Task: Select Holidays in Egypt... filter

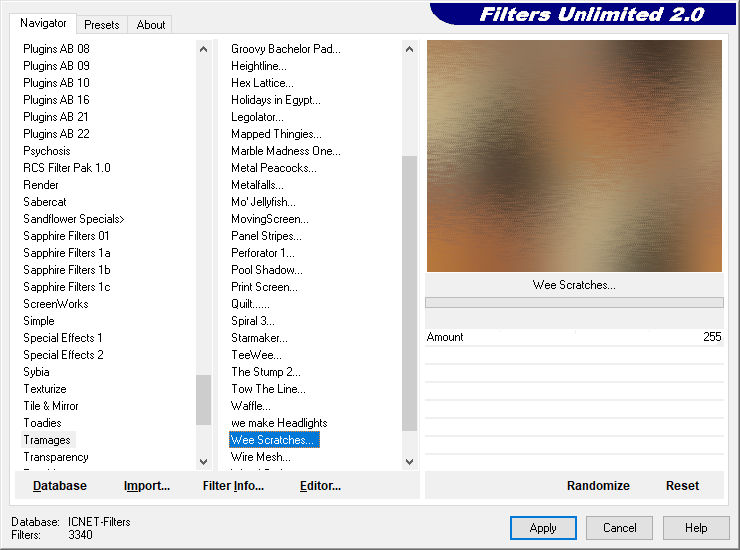Action: [x=276, y=100]
